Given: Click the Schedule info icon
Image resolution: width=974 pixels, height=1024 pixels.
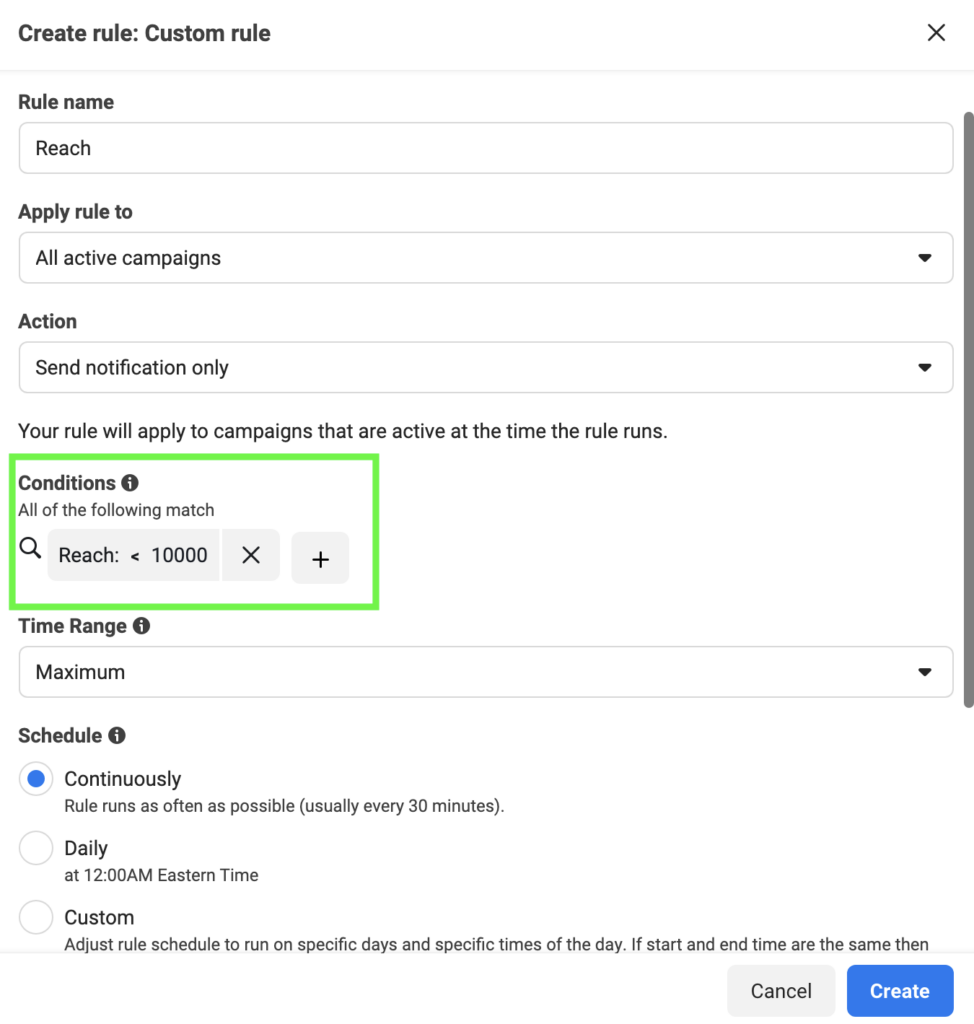Looking at the screenshot, I should (117, 736).
